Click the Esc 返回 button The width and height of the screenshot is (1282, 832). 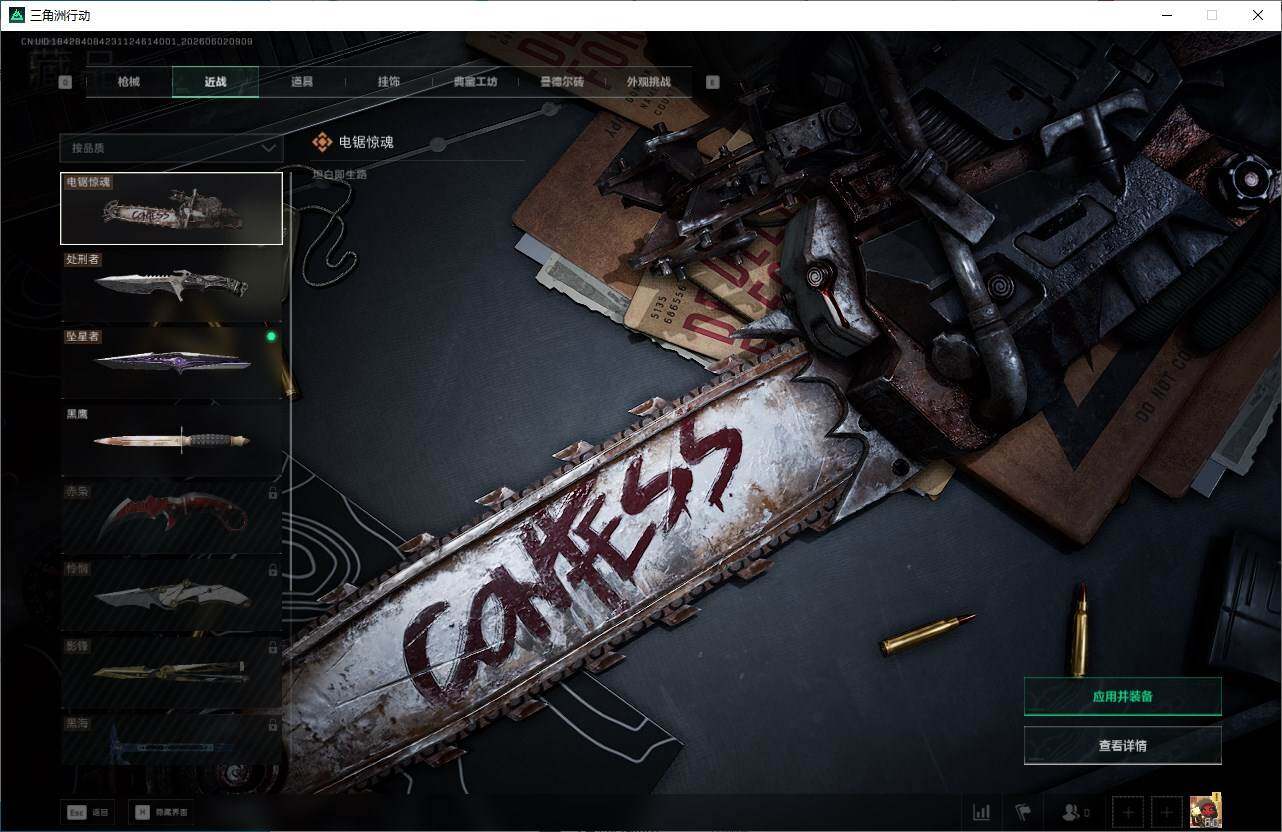[x=88, y=812]
